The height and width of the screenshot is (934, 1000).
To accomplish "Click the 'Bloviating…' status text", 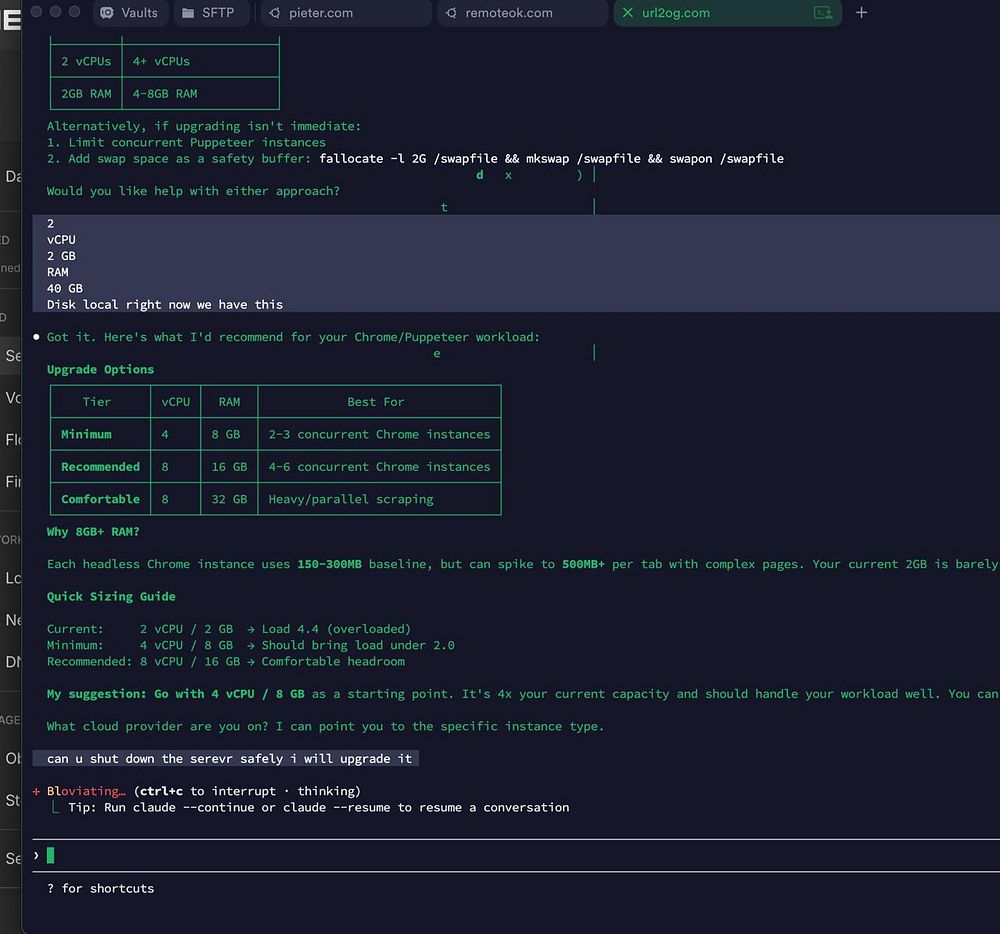I will 86,791.
